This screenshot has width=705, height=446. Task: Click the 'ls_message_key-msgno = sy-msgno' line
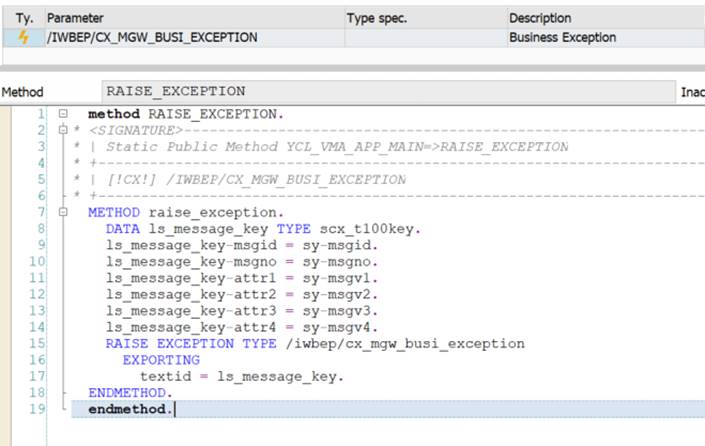coord(242,262)
